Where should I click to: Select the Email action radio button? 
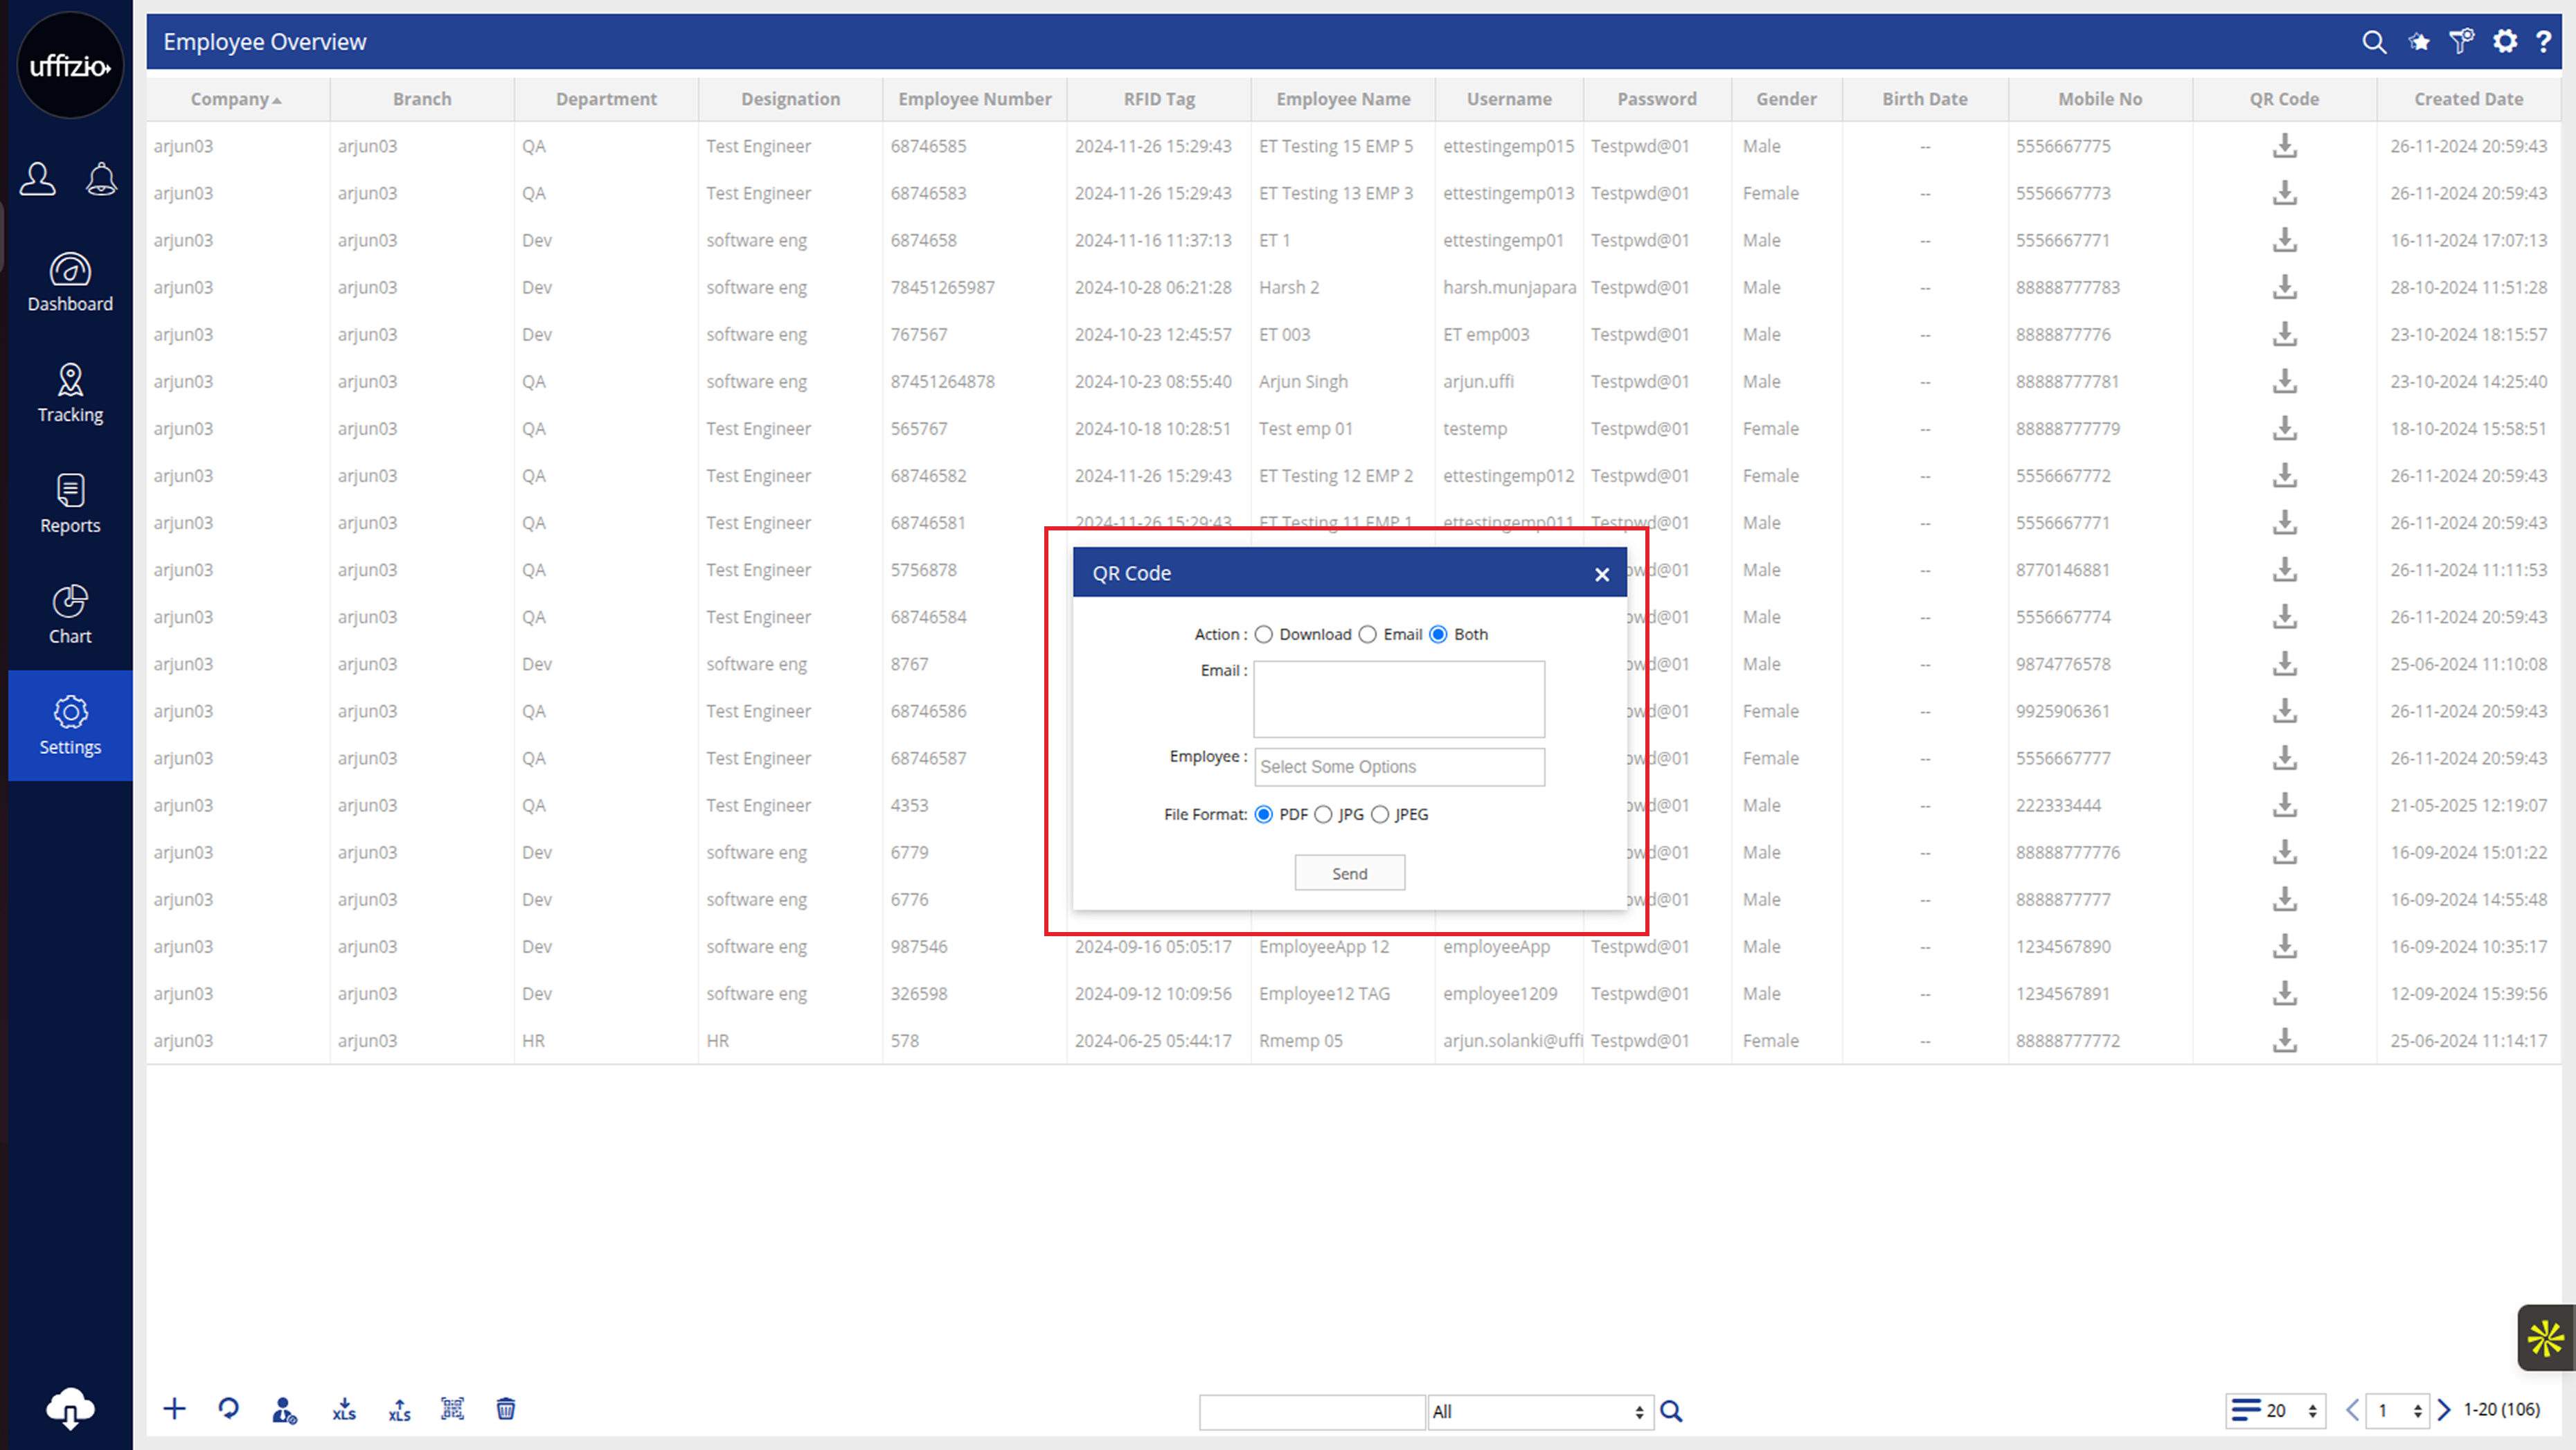click(1368, 634)
